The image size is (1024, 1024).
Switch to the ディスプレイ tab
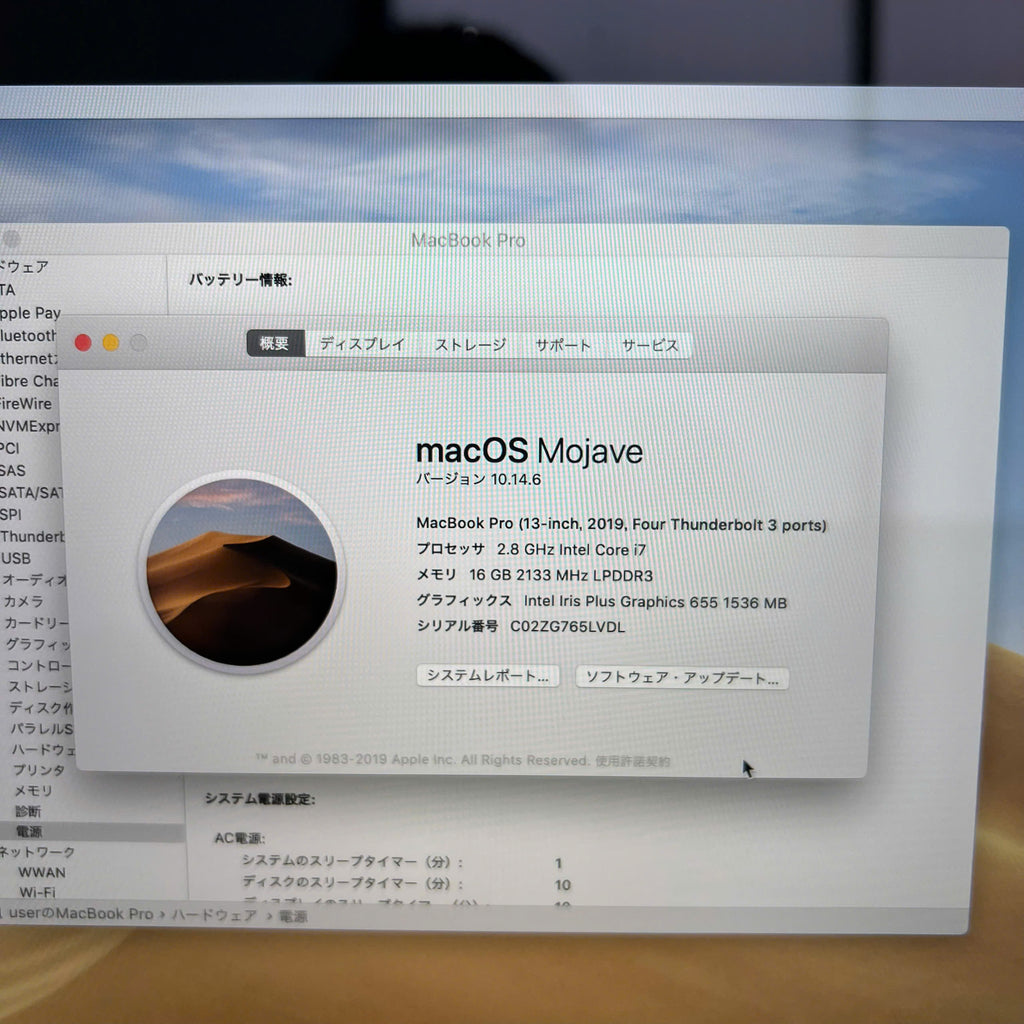click(362, 344)
